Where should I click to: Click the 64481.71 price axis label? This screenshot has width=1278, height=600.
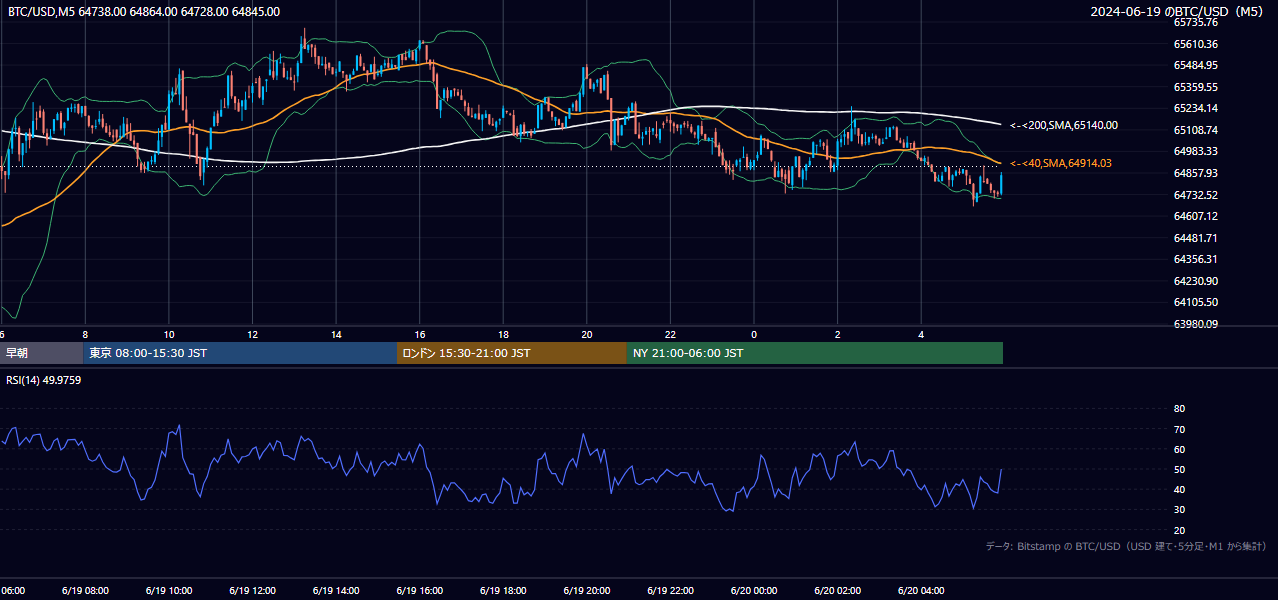pos(1195,238)
